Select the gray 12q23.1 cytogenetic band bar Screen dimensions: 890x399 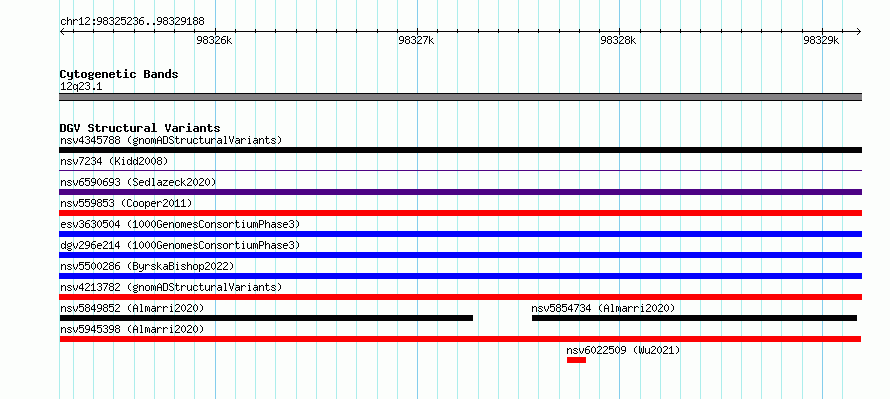coord(460,97)
